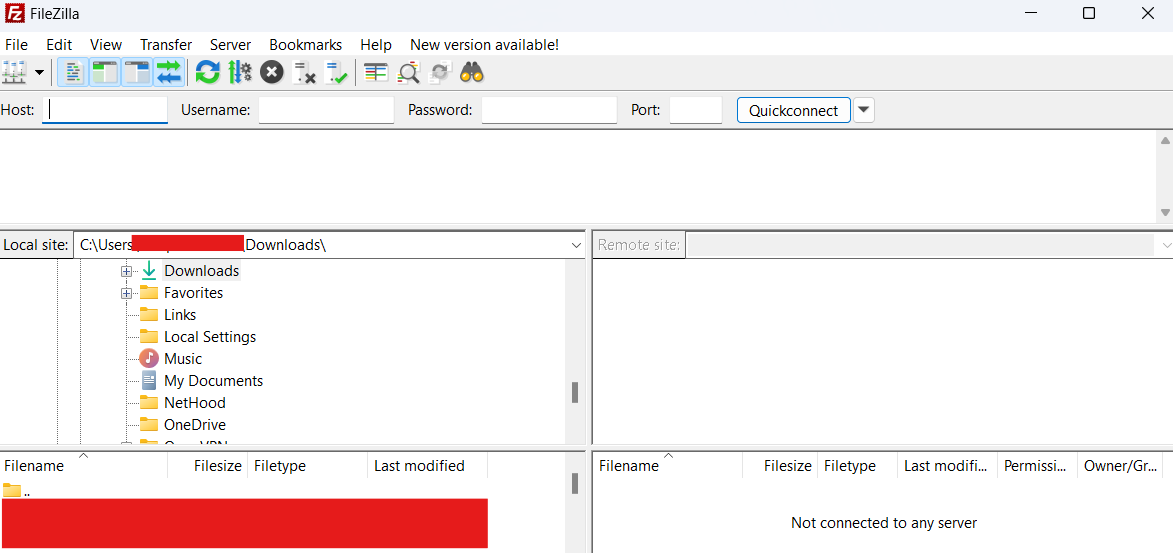Select Favorites folder in tree
Viewport: 1173px width, 553px height.
(x=193, y=293)
